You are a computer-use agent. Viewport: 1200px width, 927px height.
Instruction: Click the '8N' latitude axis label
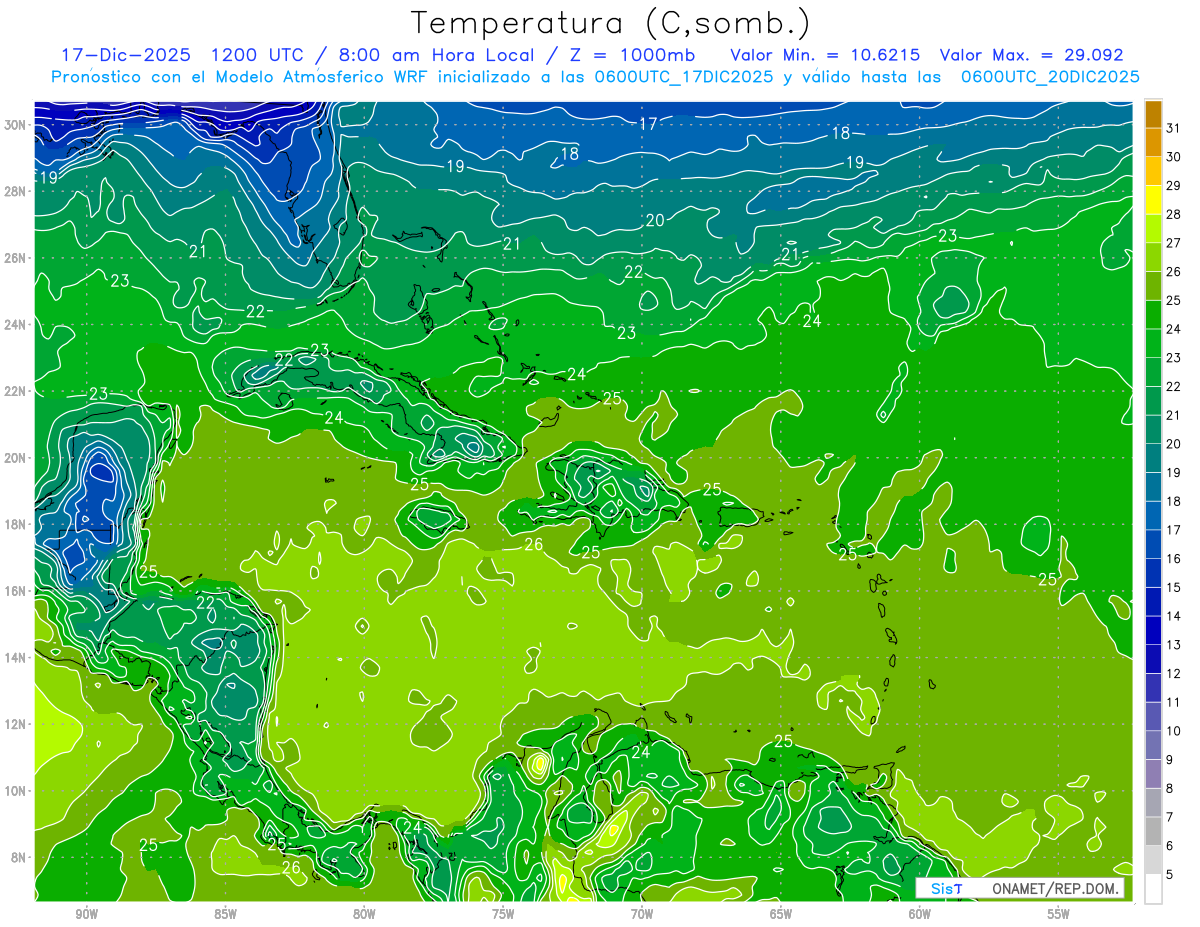(x=20, y=857)
